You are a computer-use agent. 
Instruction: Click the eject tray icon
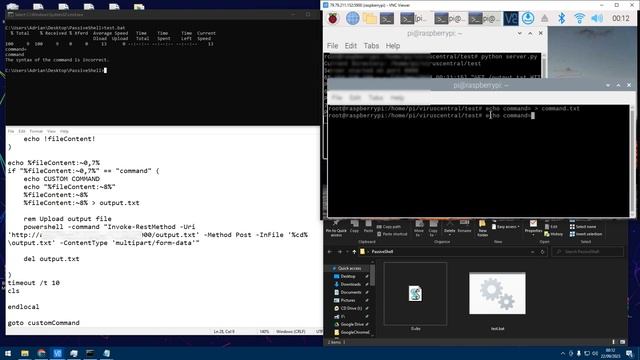pos(544,18)
